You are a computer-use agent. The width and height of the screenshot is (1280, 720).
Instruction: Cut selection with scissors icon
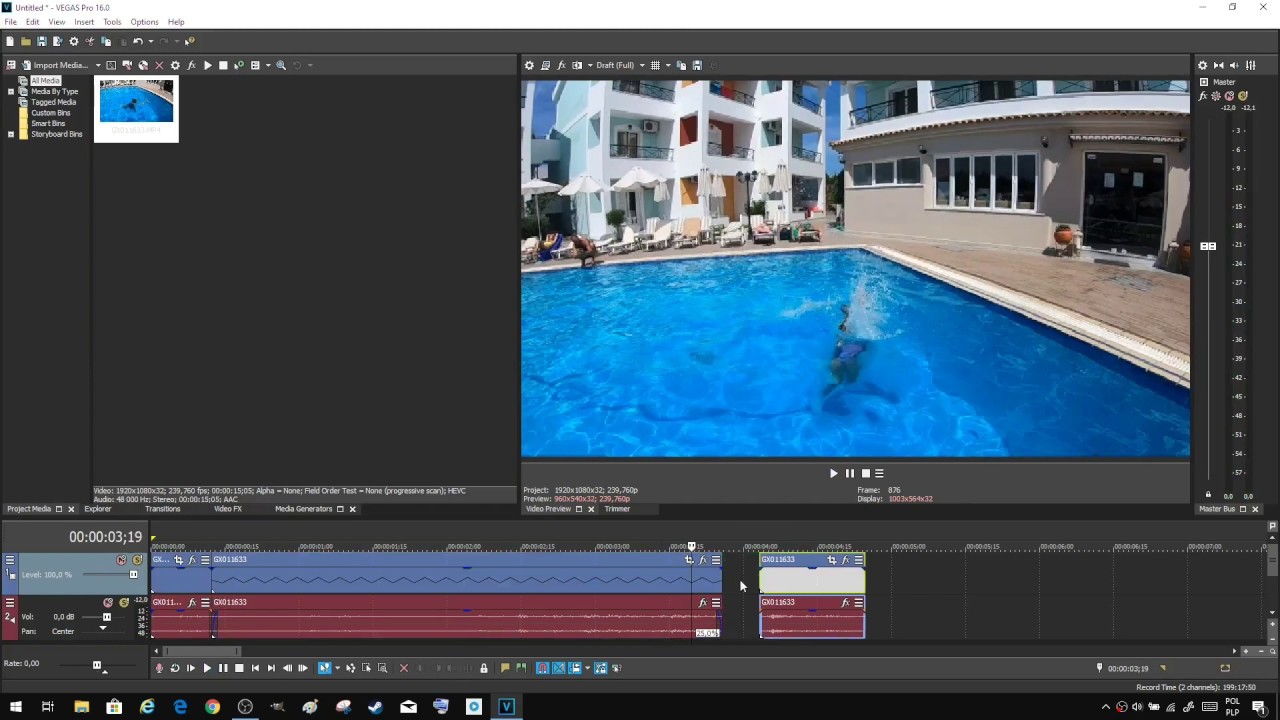tap(90, 41)
